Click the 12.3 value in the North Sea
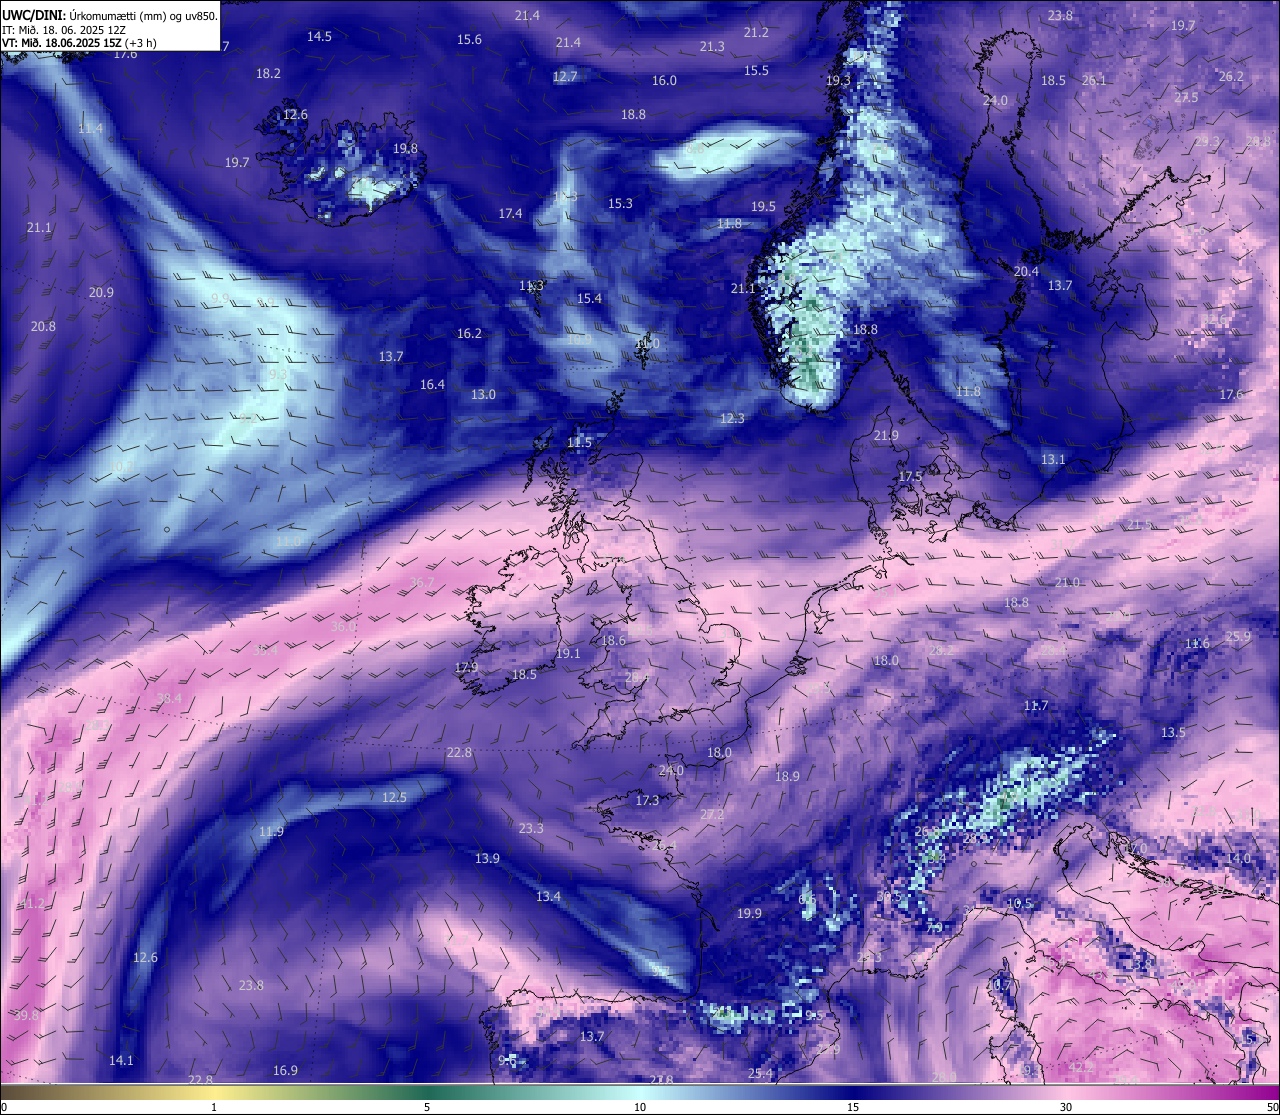The height and width of the screenshot is (1115, 1280). pos(732,419)
